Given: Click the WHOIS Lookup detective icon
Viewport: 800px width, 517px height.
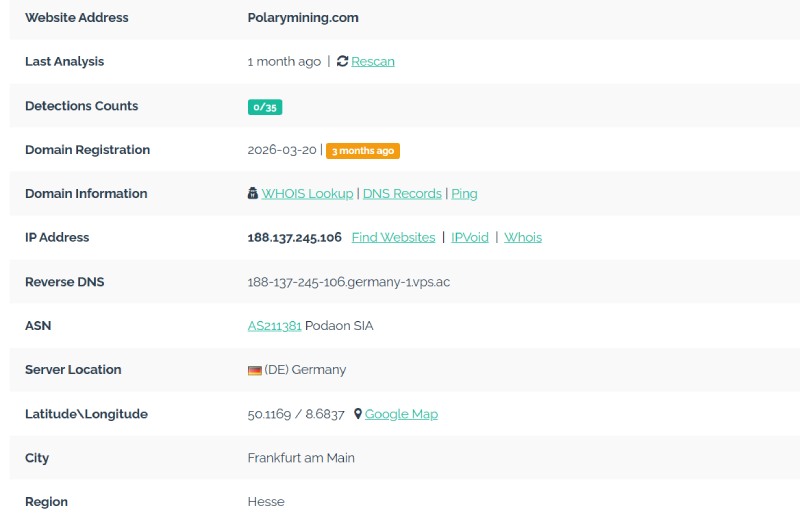Looking at the screenshot, I should point(253,193).
